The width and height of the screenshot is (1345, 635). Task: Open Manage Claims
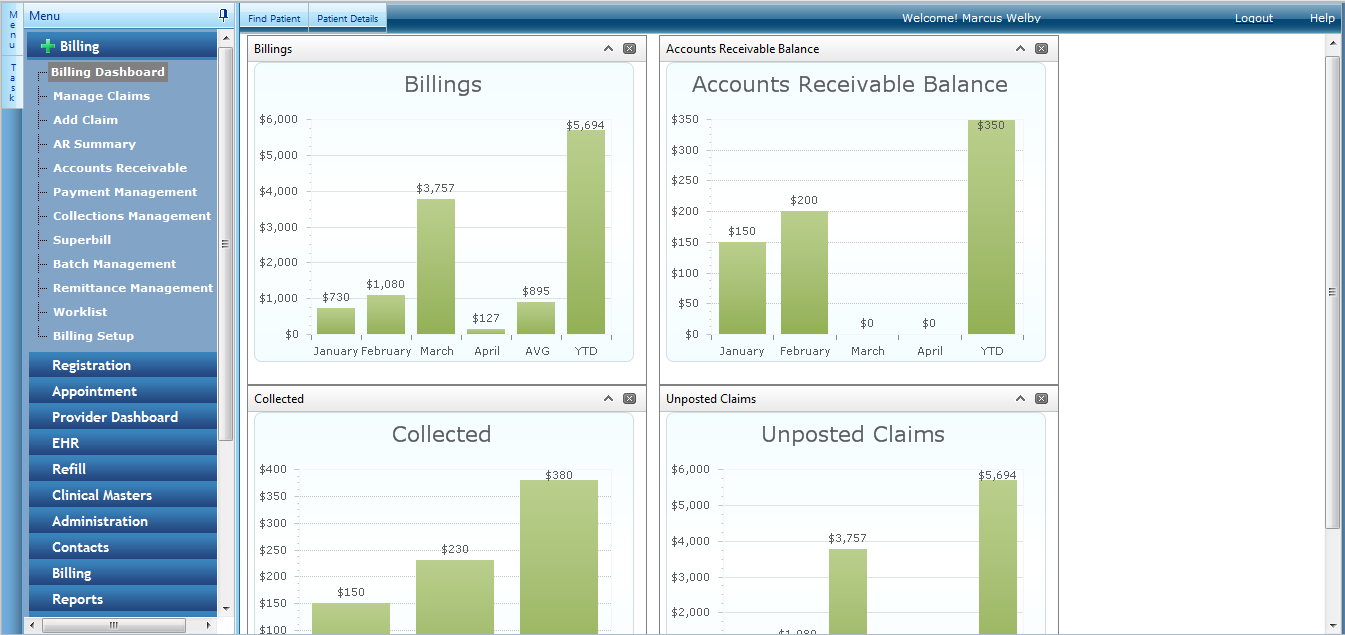(x=101, y=96)
